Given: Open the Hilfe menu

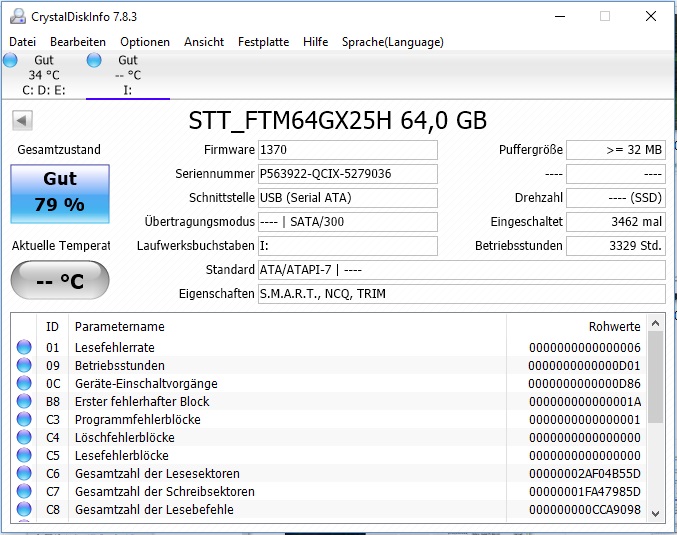Looking at the screenshot, I should coord(315,42).
